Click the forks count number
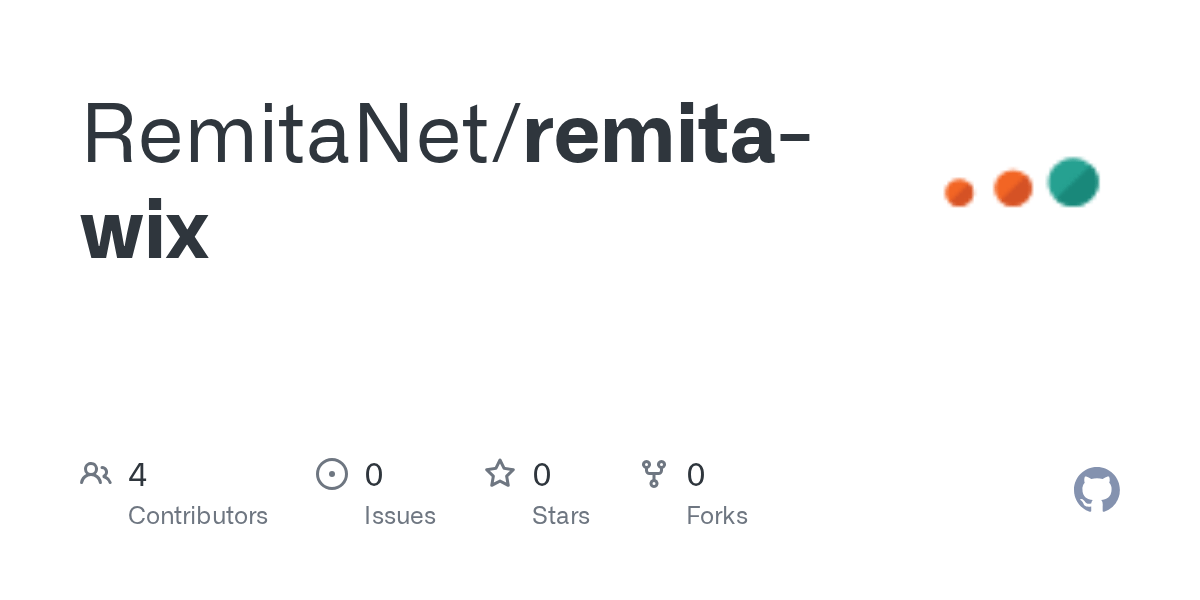 pyautogui.click(x=696, y=474)
